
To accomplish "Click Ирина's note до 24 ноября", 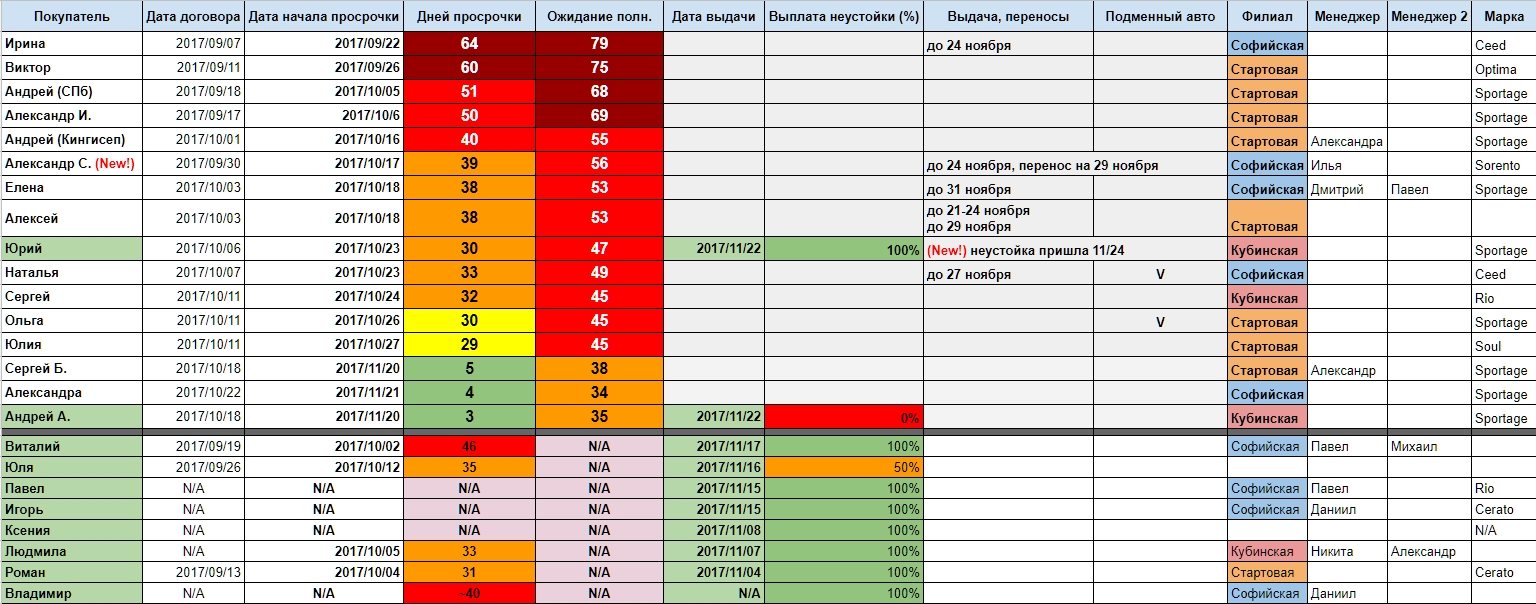I will point(970,46).
